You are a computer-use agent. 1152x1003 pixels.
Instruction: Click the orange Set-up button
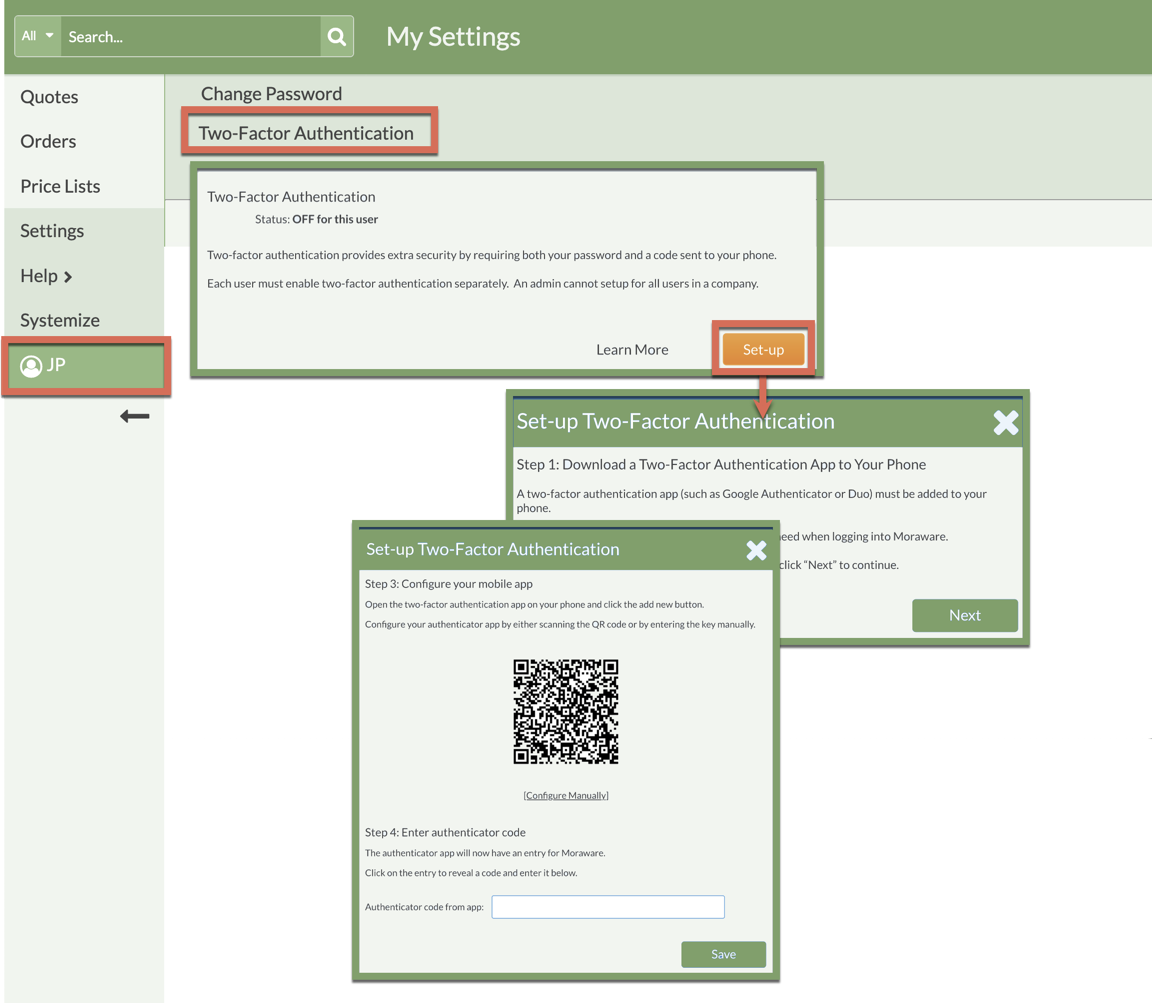click(763, 350)
